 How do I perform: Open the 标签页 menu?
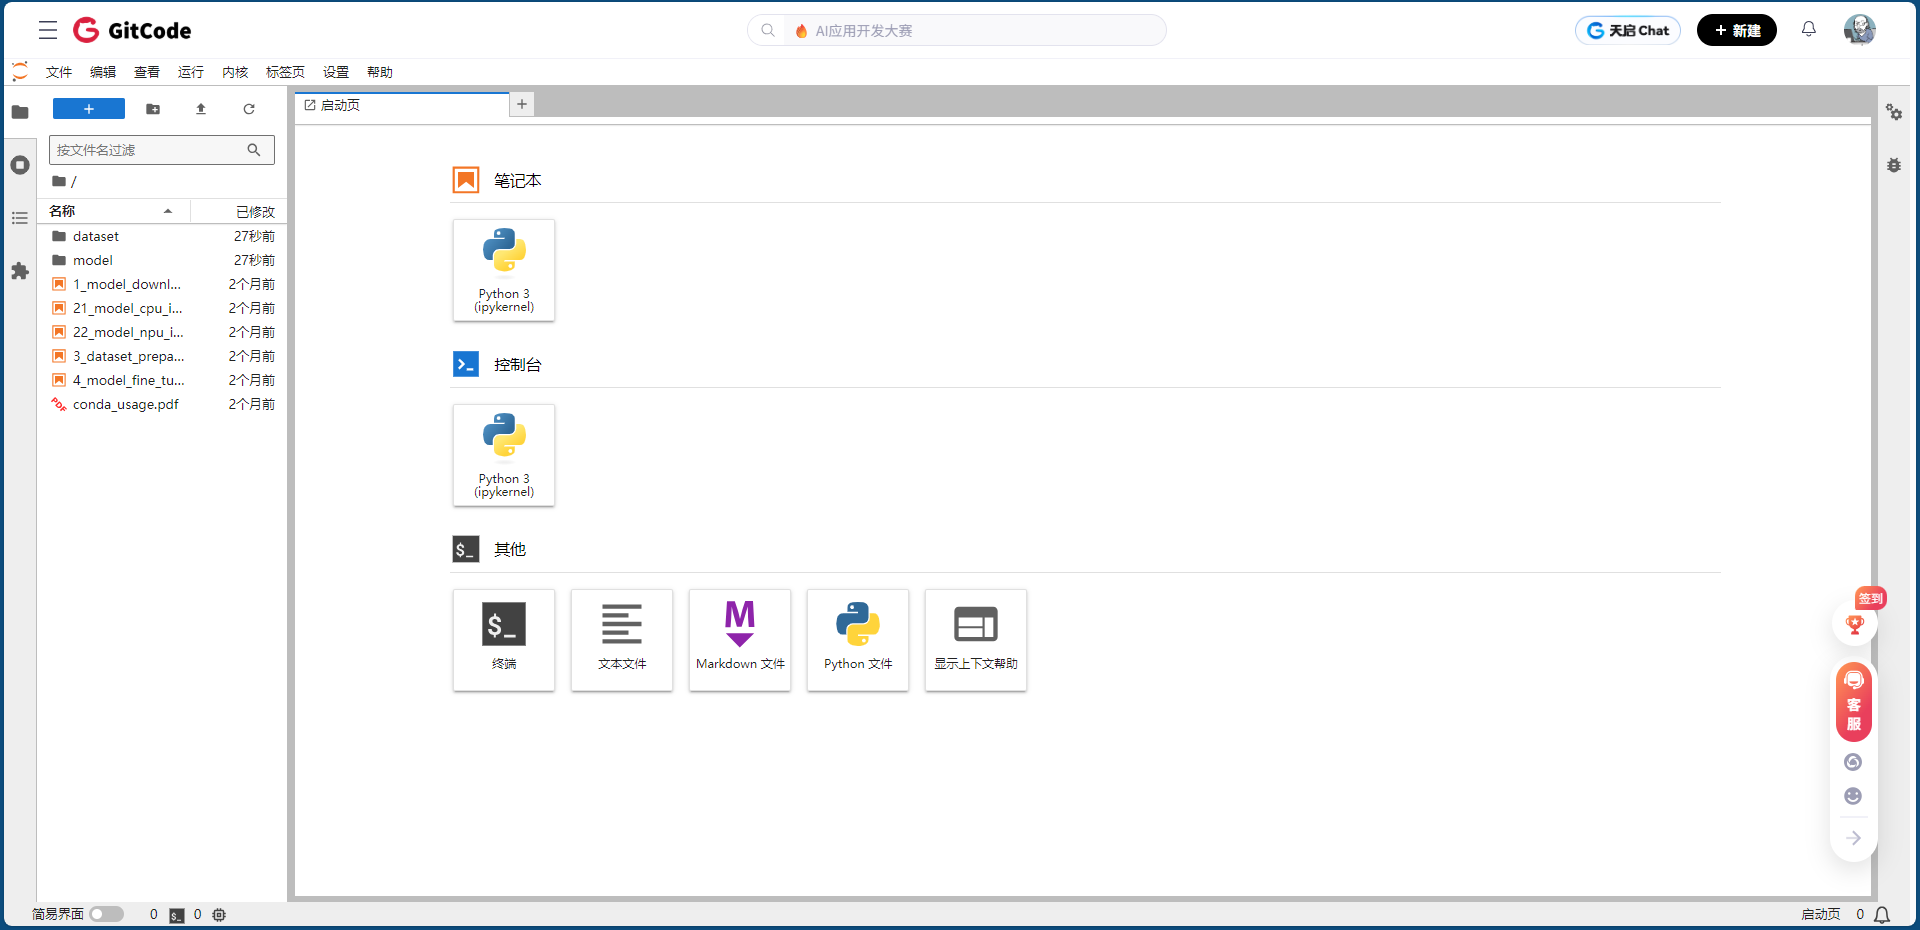pos(285,72)
